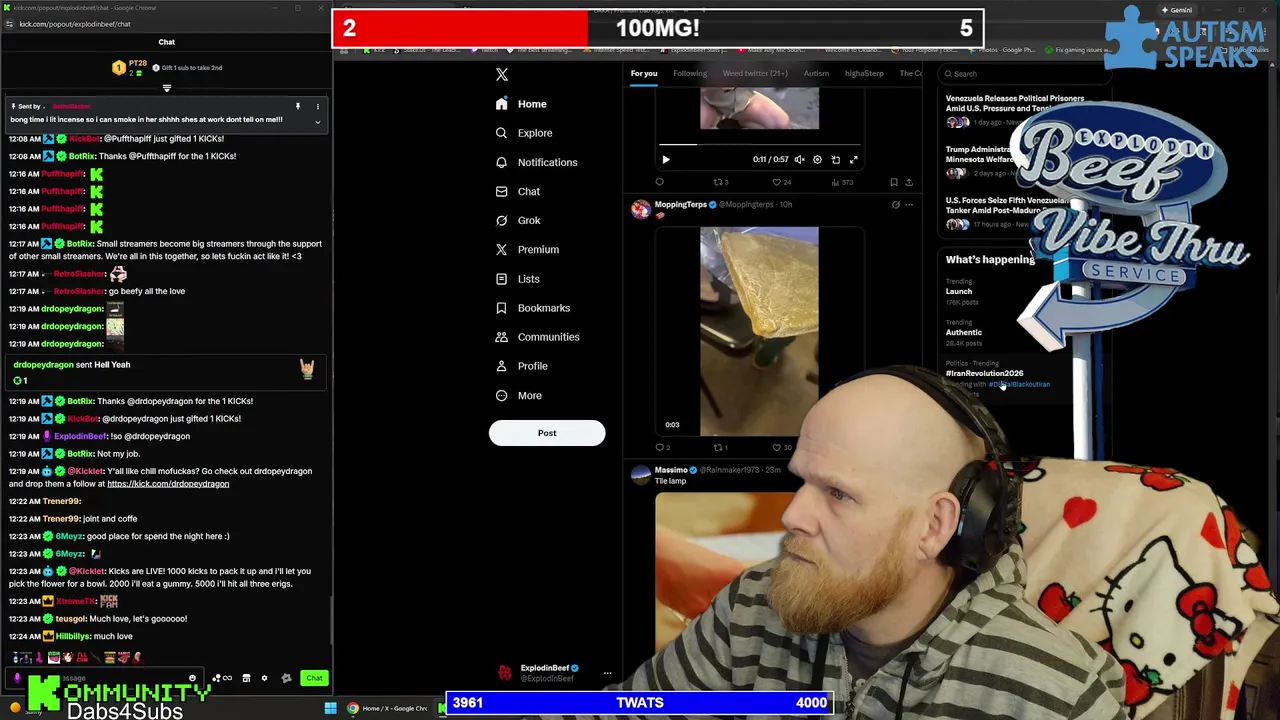
Task: Open the Authentic trending topic
Action: tap(964, 332)
